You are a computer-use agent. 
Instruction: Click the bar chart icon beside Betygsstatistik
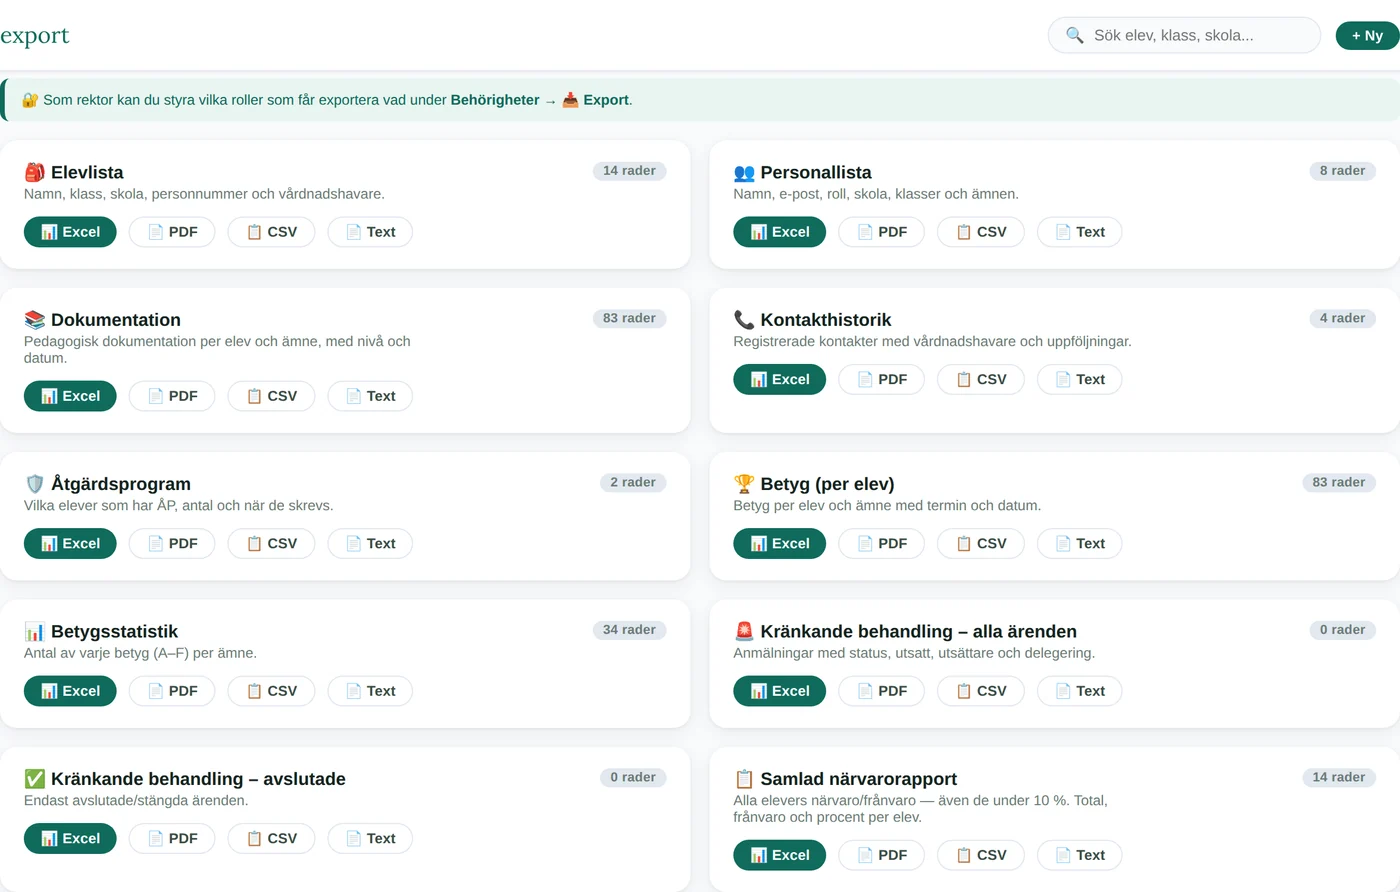coord(35,632)
